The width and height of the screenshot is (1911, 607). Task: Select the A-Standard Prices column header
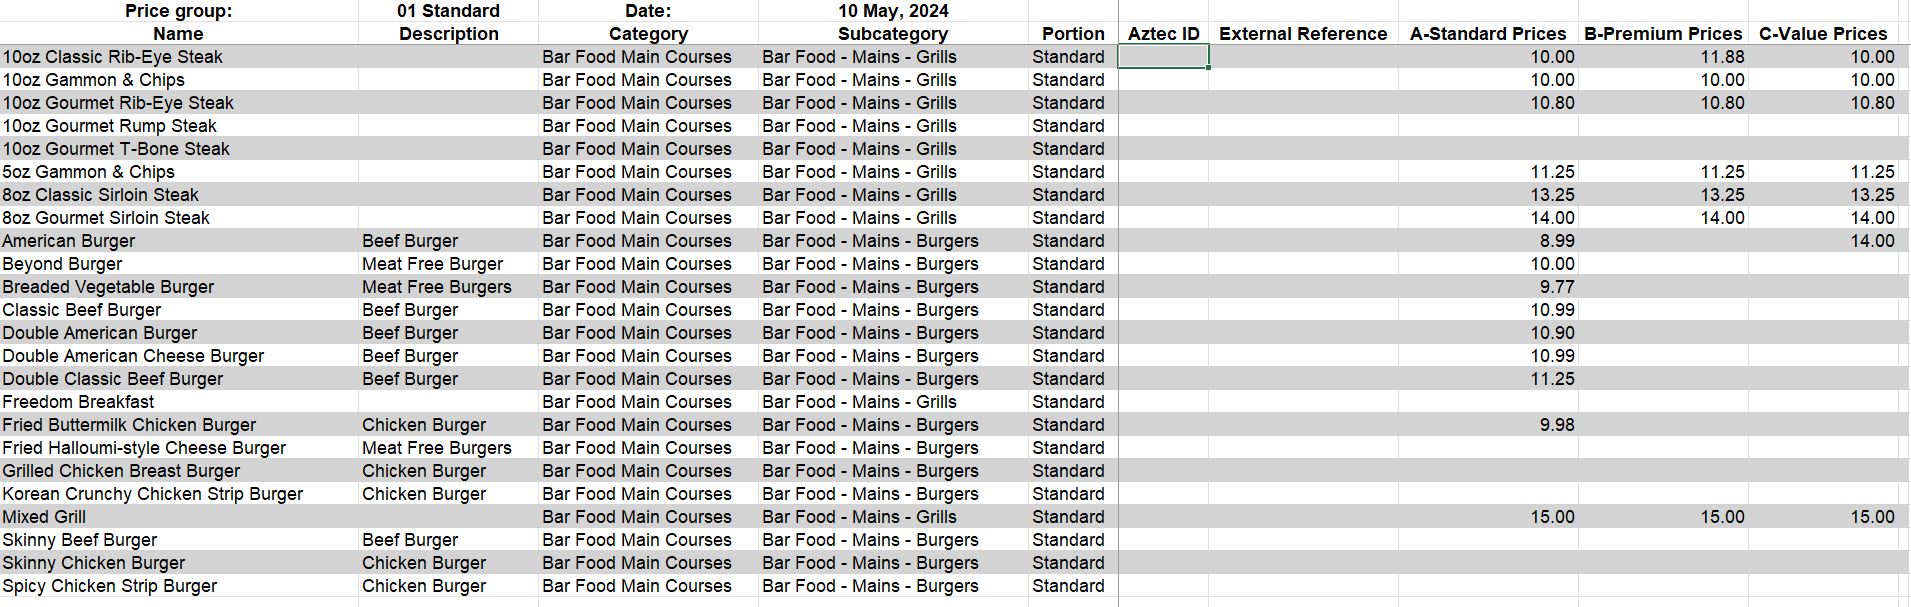1487,34
